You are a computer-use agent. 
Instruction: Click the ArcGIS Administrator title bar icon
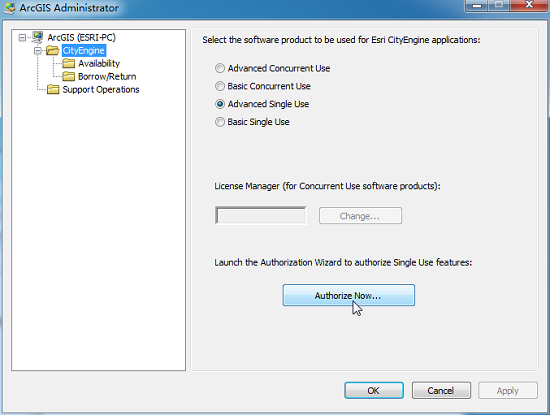click(x=9, y=8)
